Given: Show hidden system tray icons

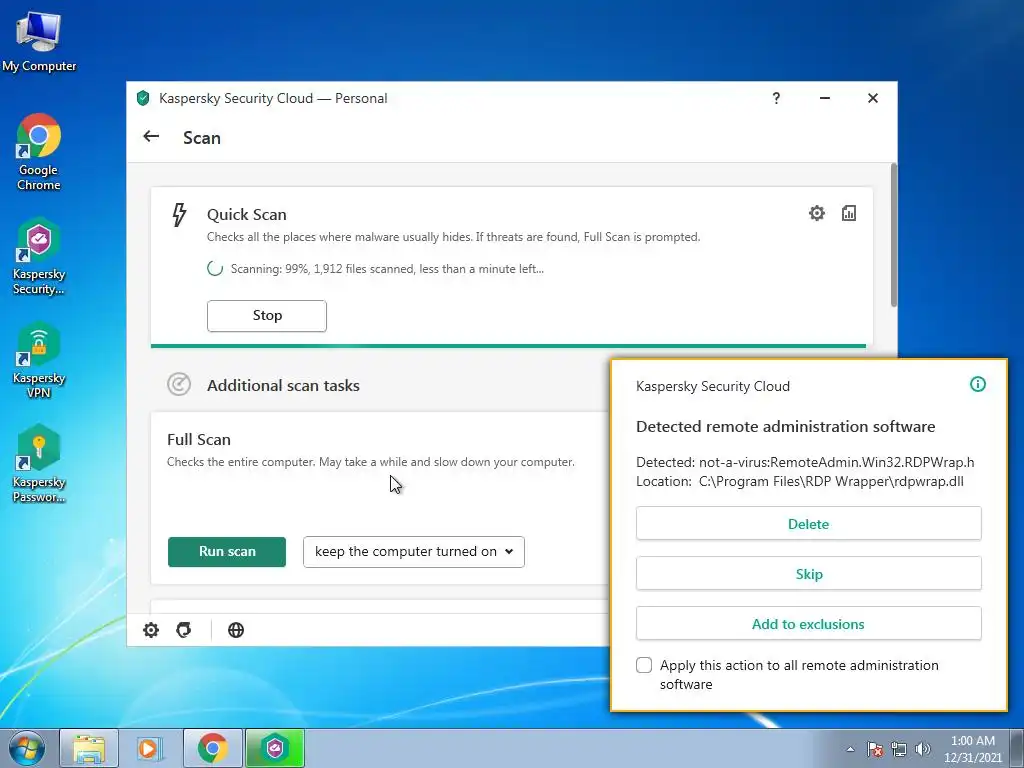Looking at the screenshot, I should pos(850,749).
